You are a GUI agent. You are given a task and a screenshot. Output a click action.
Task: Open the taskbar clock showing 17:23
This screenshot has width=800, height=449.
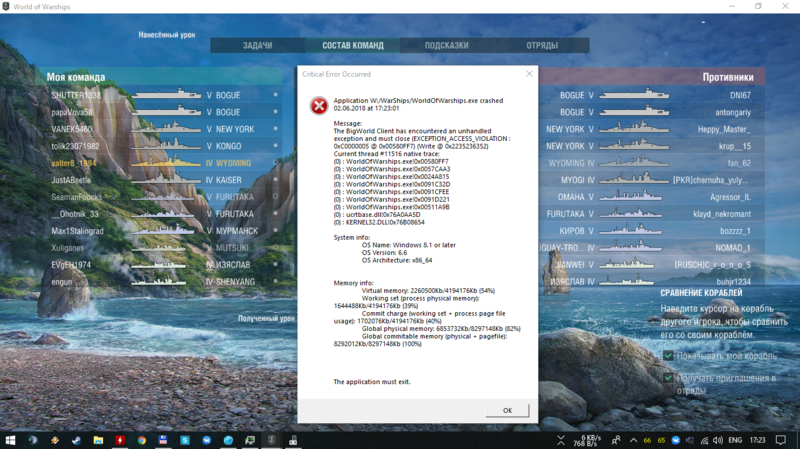(758, 440)
